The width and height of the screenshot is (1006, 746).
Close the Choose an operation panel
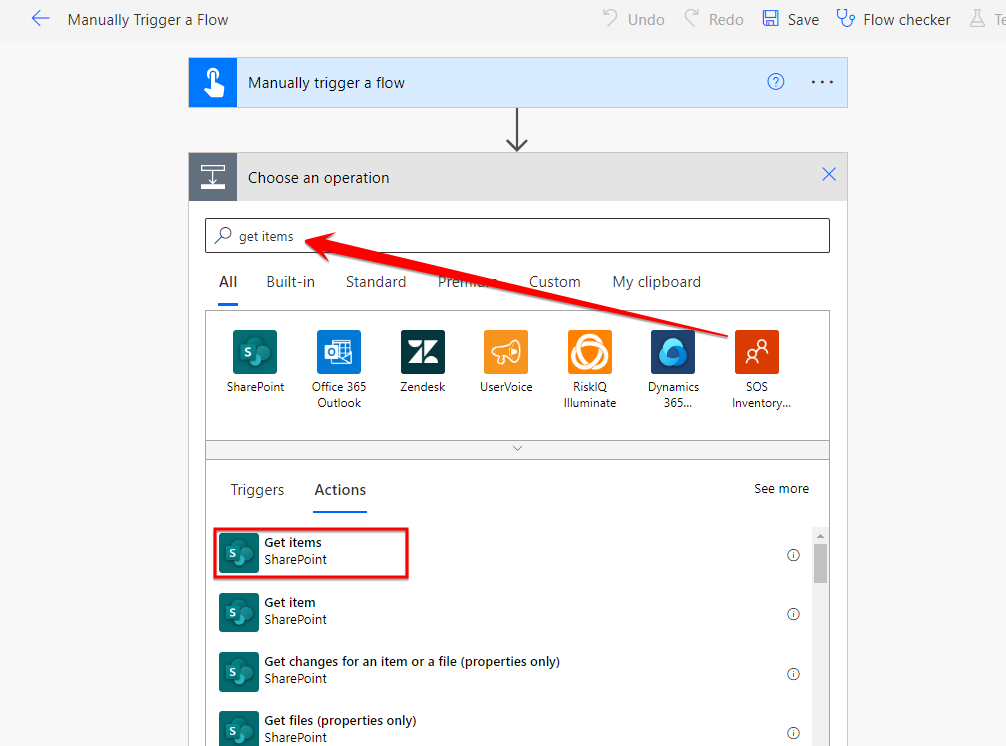829,174
